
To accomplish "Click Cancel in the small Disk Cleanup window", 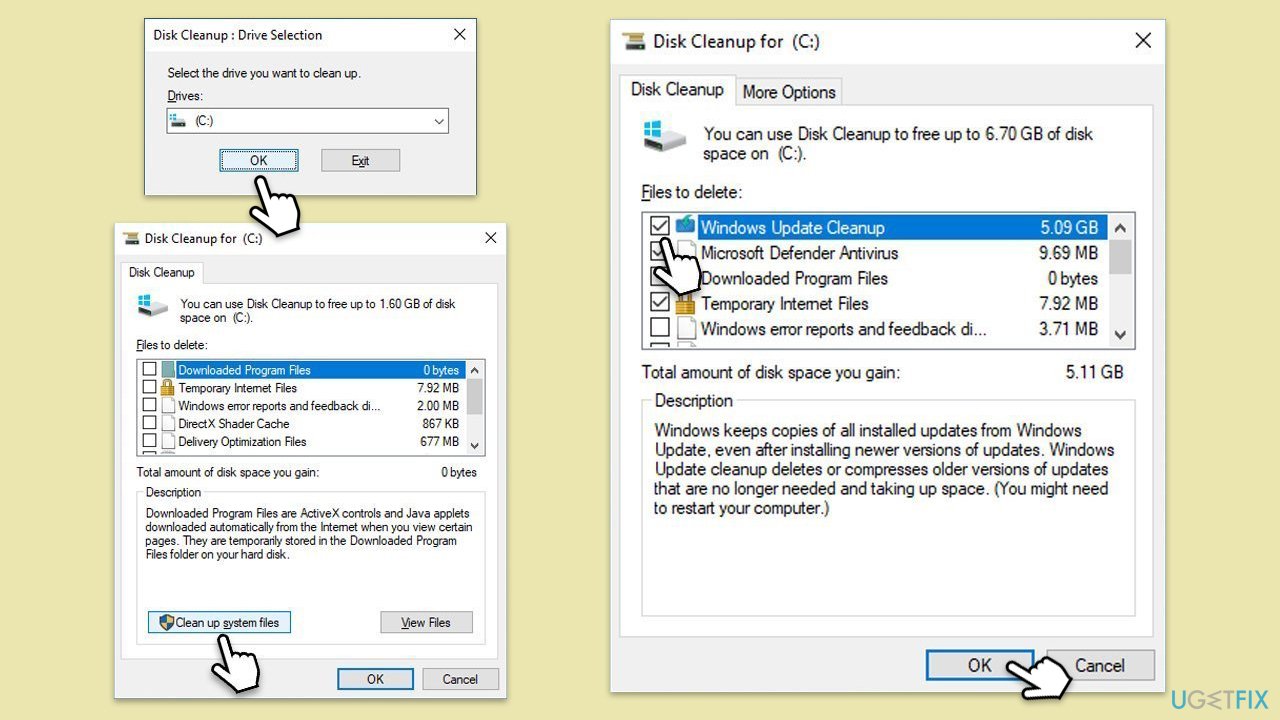I will [460, 679].
